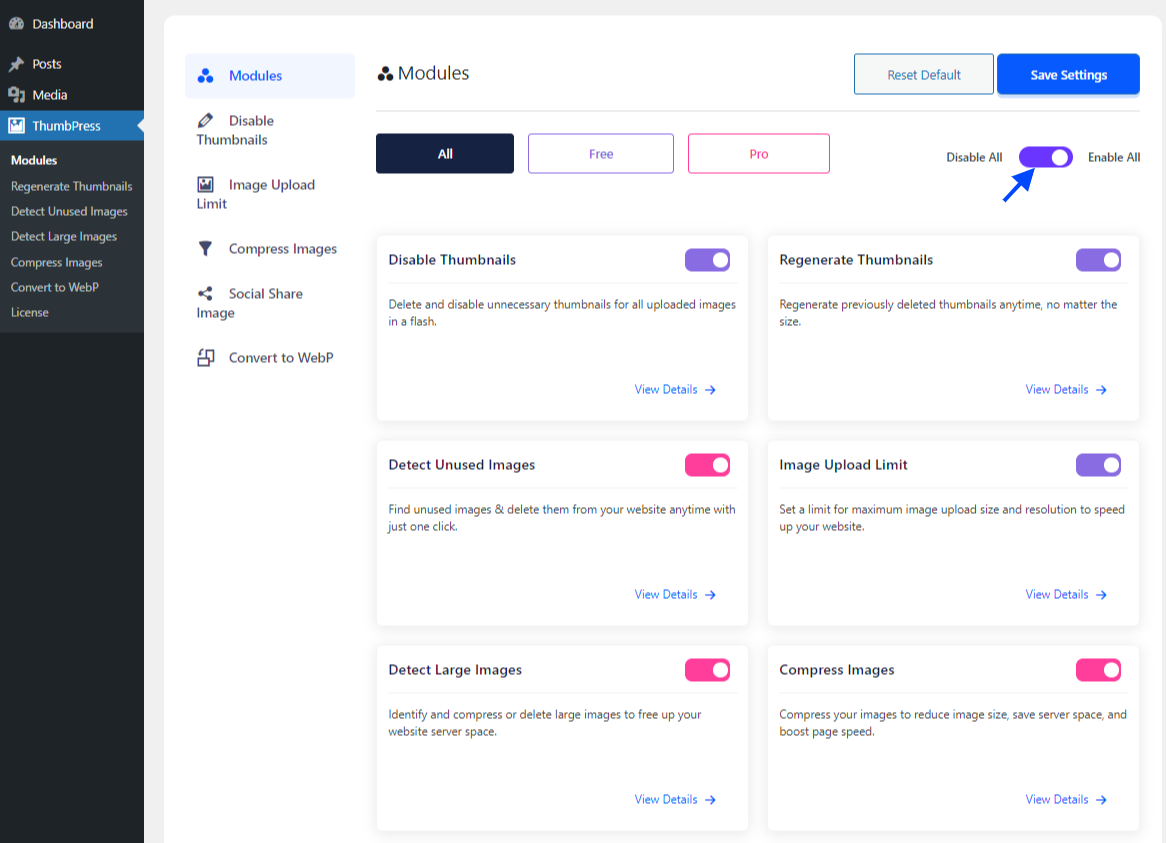Select the Pro filter tab

point(758,153)
